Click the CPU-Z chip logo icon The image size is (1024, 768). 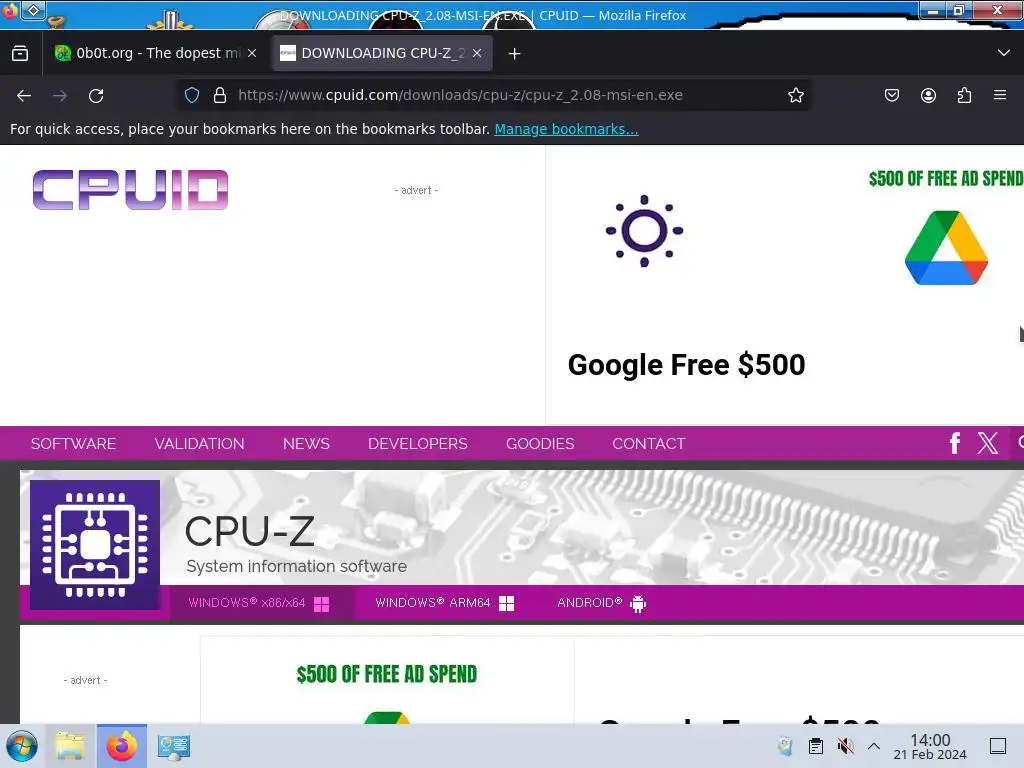point(95,545)
